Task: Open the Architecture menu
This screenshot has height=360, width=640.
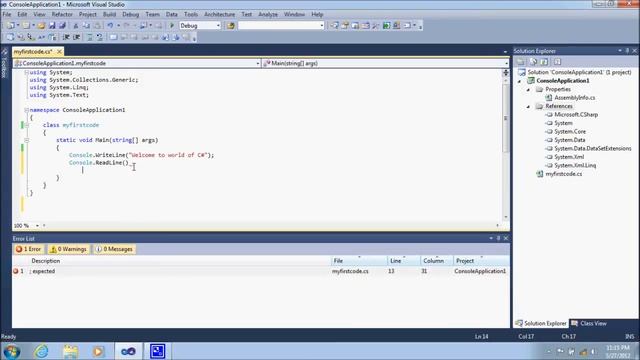Action: point(220,14)
